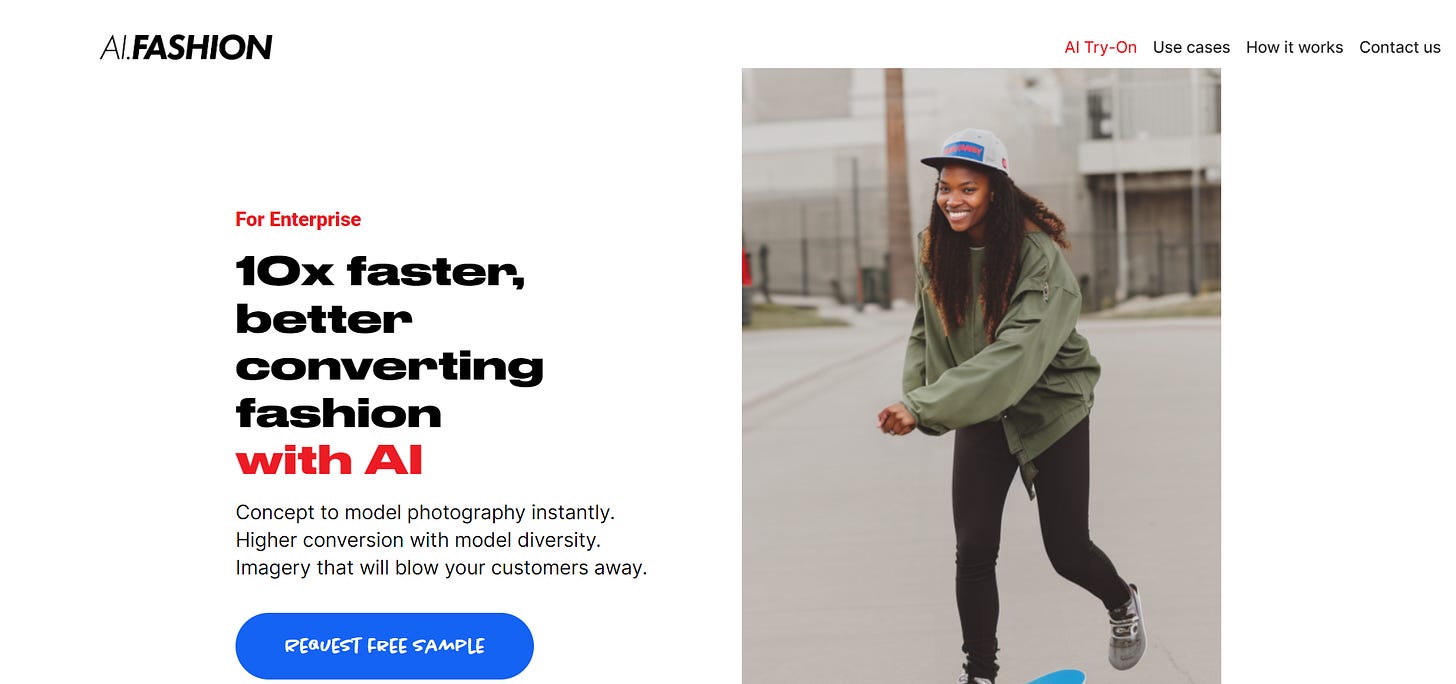Open the How it works page
1456x684 pixels.
tap(1294, 47)
